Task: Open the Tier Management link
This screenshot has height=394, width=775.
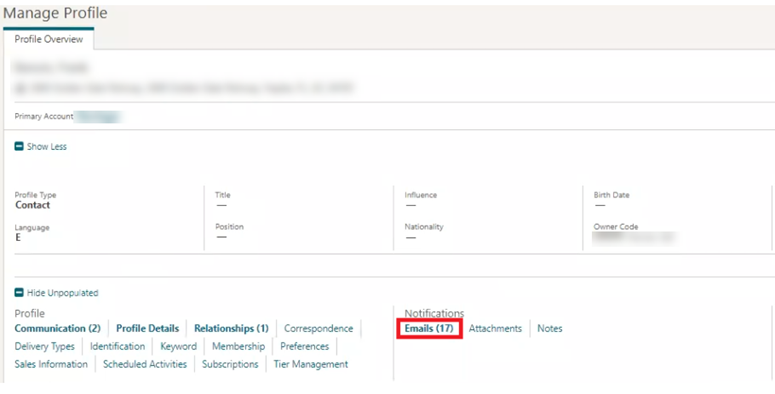Action: point(311,364)
